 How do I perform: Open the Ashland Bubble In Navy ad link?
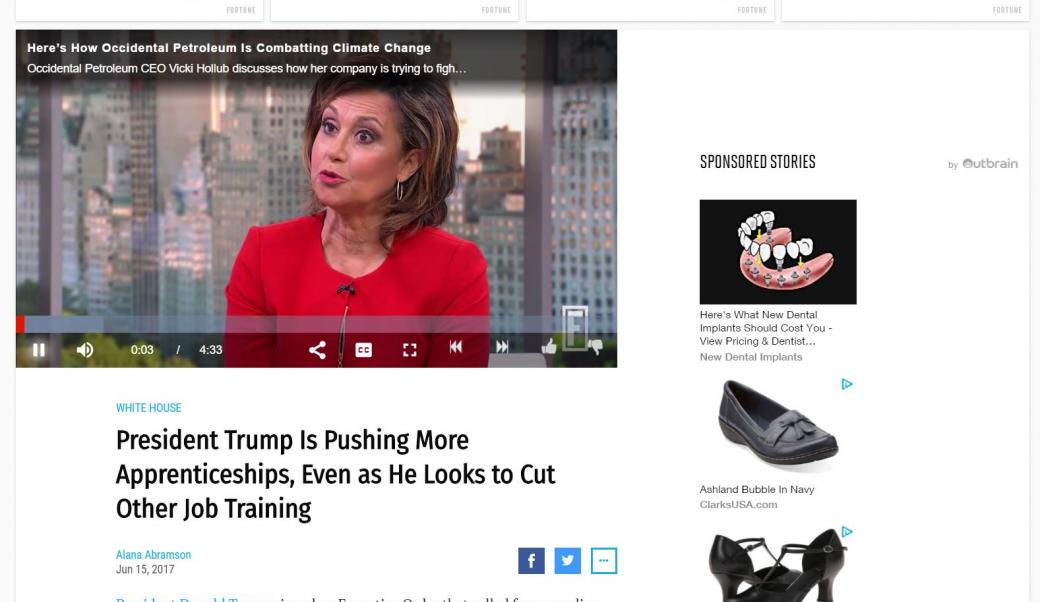point(757,489)
